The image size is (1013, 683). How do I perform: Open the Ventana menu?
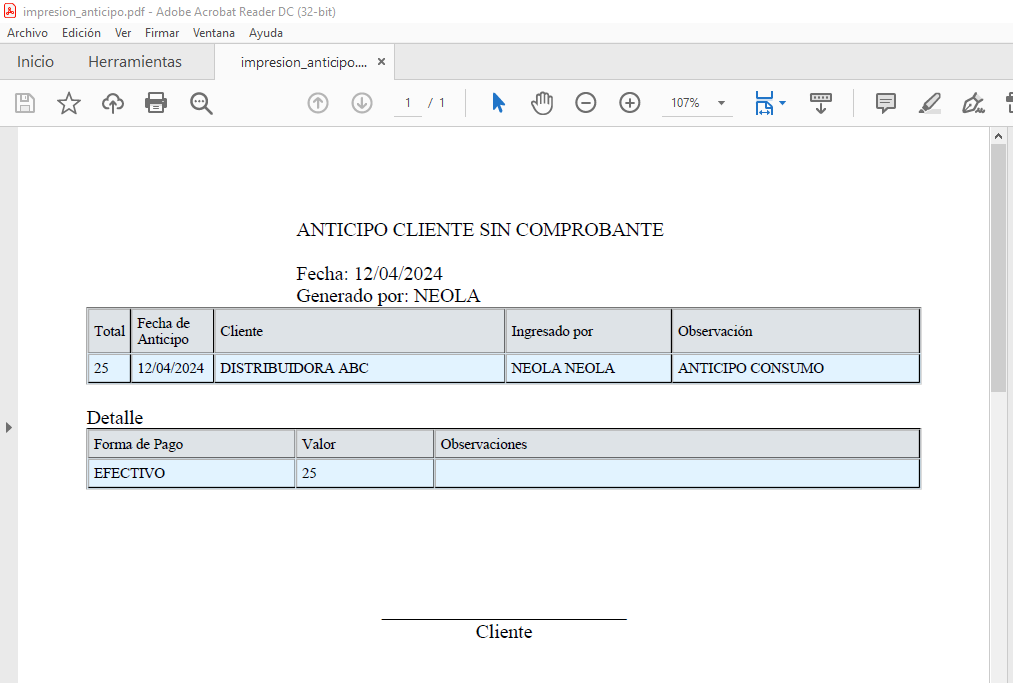coord(214,33)
